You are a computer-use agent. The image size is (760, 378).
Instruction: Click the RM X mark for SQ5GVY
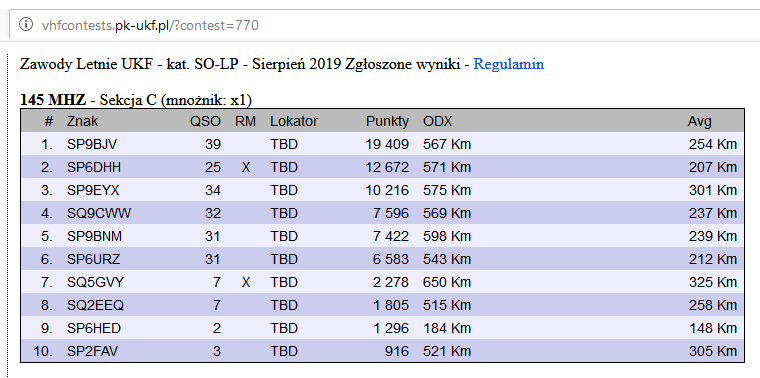point(246,282)
